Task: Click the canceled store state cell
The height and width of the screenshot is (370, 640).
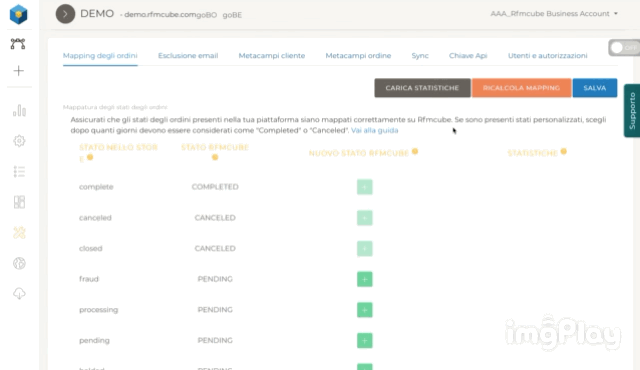Action: 95,218
